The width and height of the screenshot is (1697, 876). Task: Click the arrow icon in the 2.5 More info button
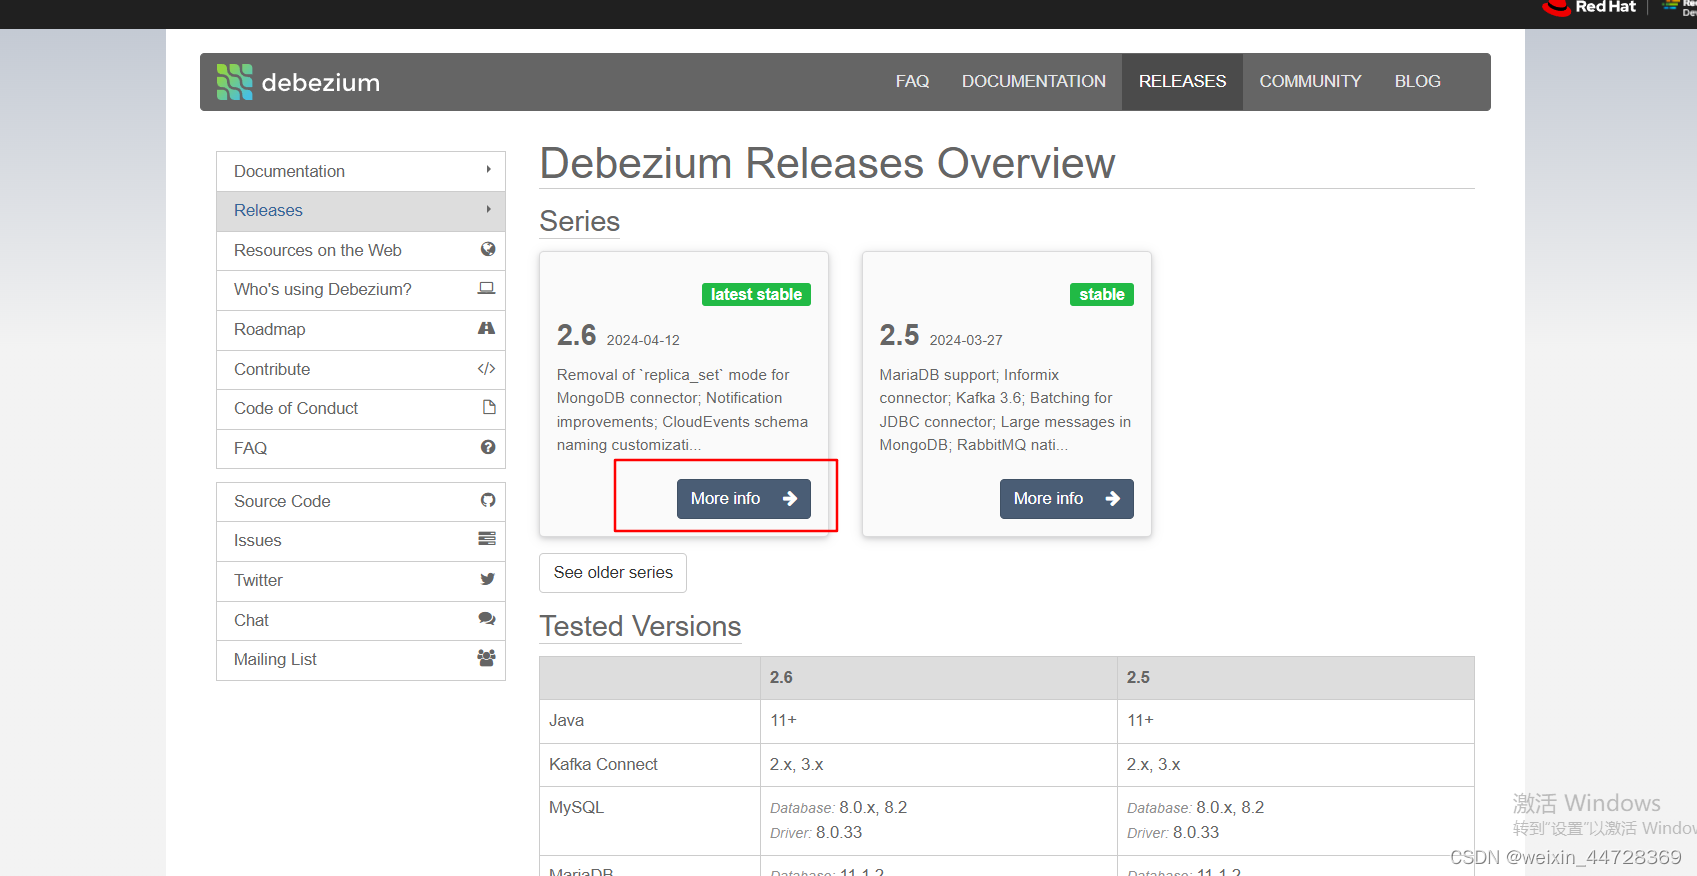1113,498
